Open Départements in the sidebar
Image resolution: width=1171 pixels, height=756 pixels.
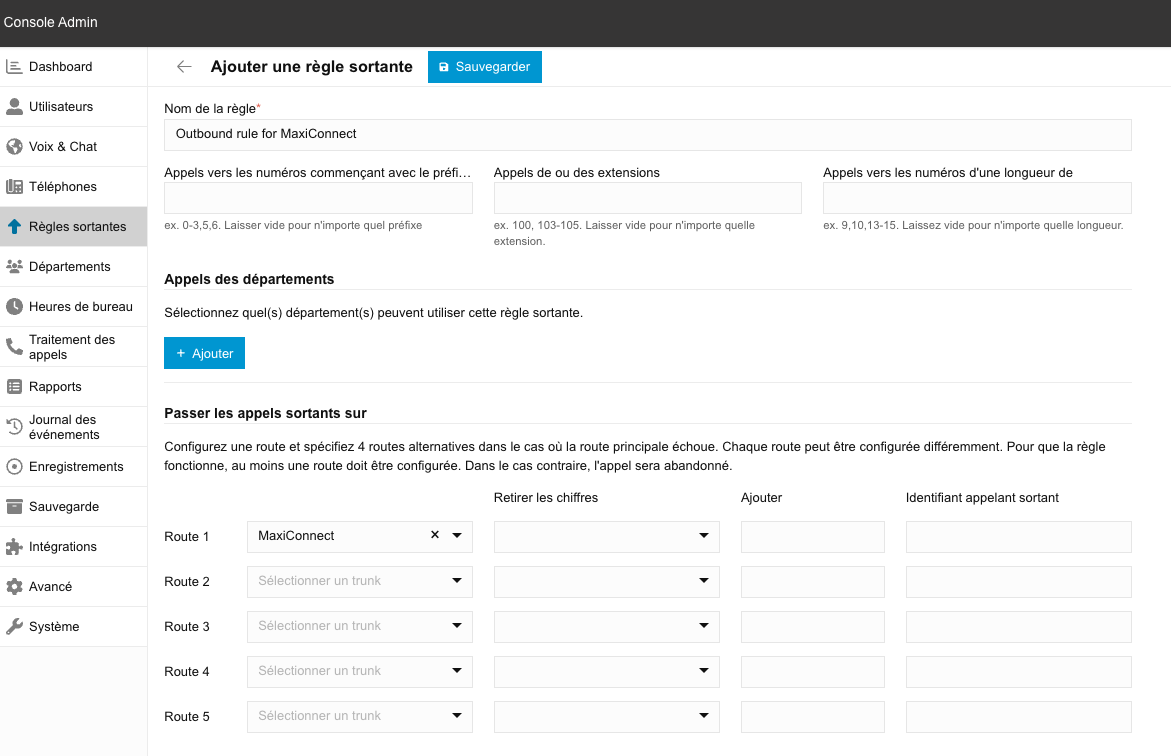pos(69,267)
